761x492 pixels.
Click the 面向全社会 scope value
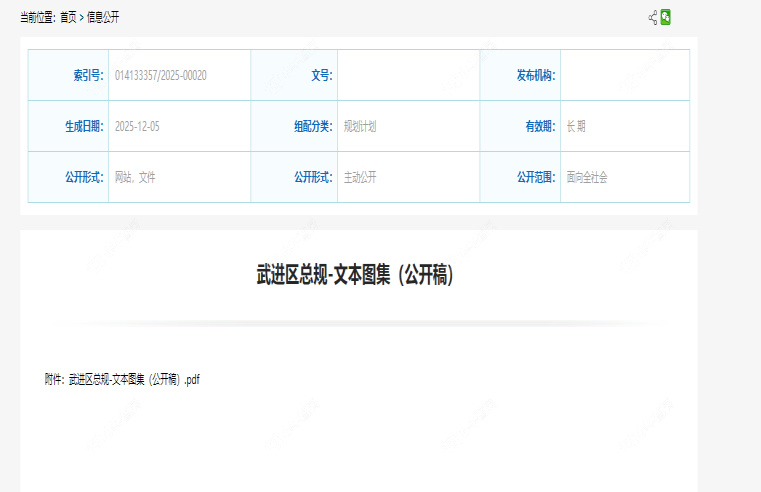(587, 177)
